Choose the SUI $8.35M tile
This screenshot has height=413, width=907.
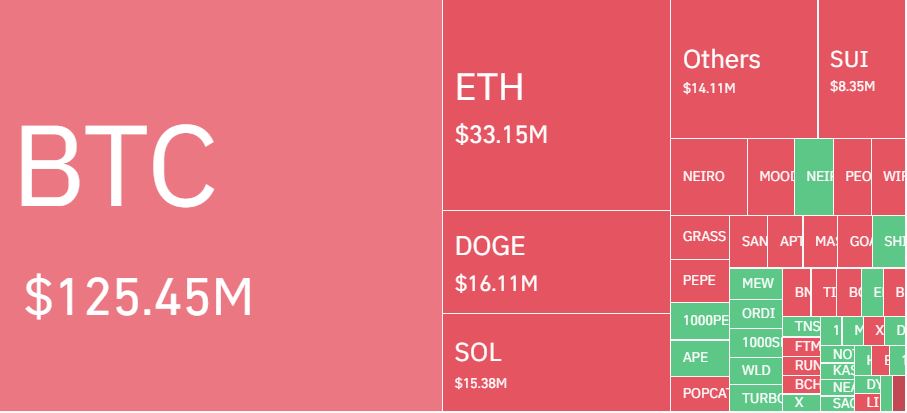click(862, 69)
